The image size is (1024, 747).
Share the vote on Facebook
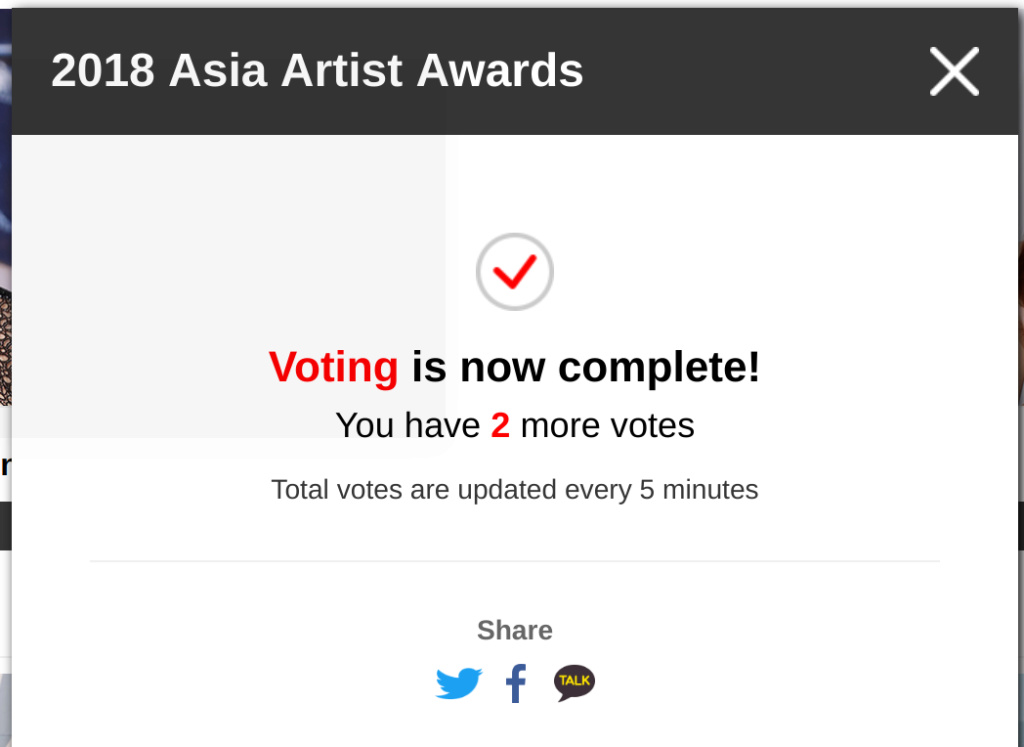(516, 683)
